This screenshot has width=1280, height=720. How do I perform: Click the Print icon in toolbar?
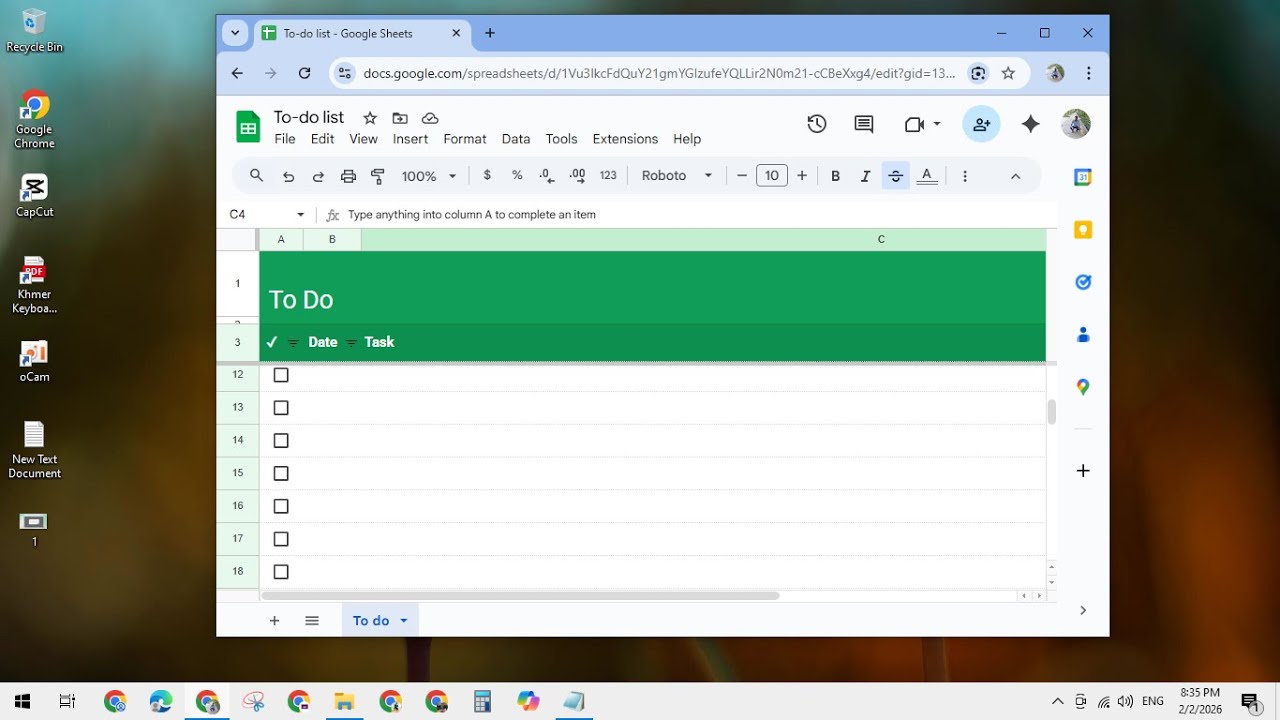[x=348, y=176]
